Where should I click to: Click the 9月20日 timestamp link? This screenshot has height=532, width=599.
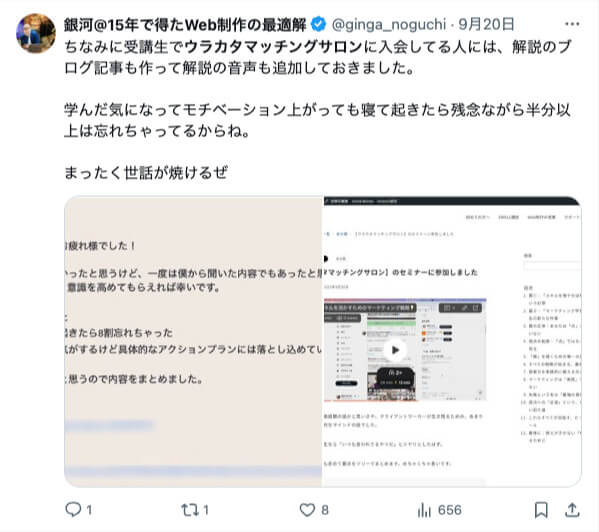[486, 24]
